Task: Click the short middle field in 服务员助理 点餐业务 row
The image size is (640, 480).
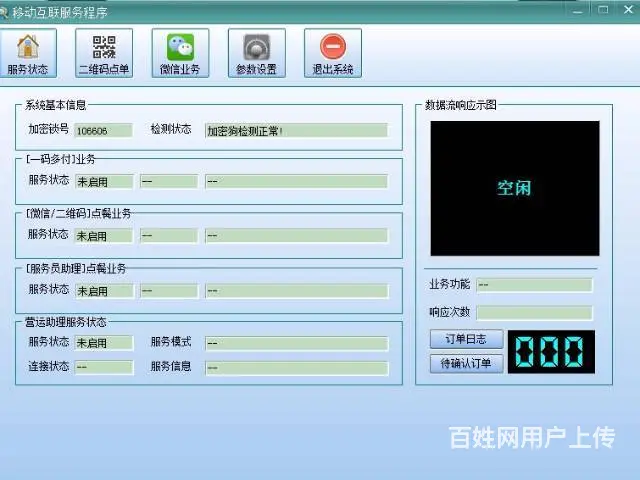Action: click(169, 291)
